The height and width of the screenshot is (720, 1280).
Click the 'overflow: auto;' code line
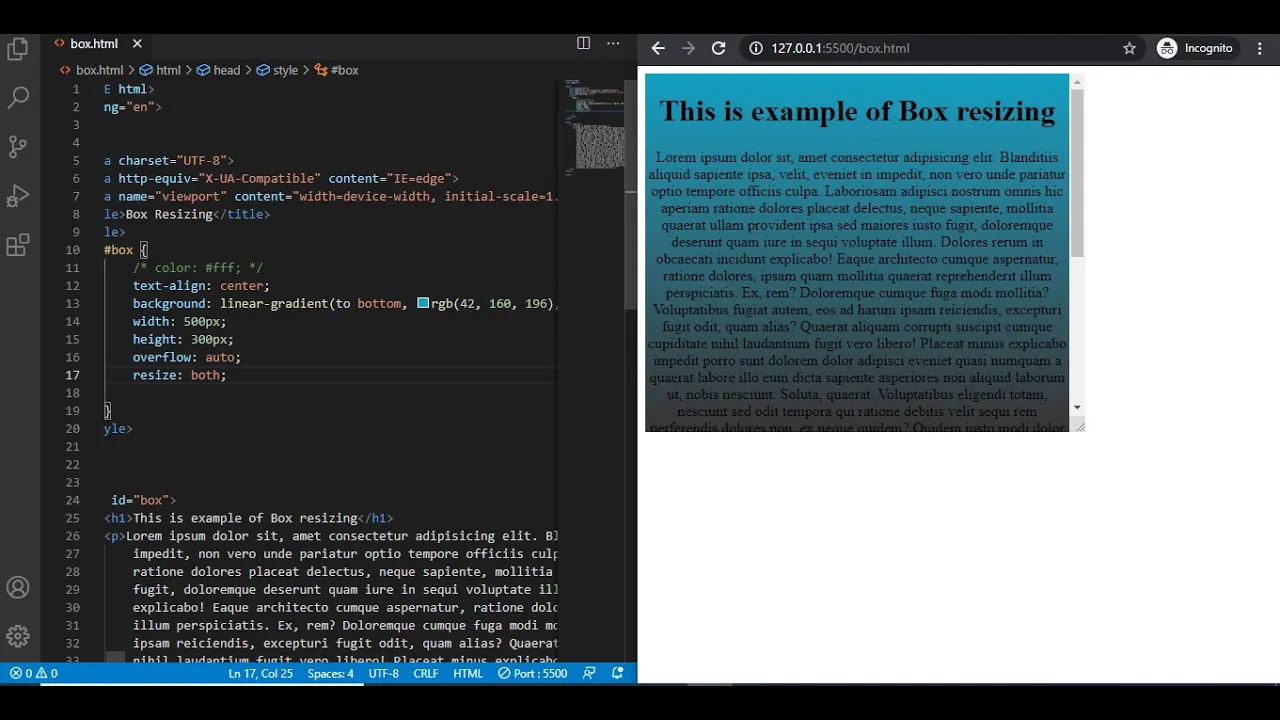187,357
